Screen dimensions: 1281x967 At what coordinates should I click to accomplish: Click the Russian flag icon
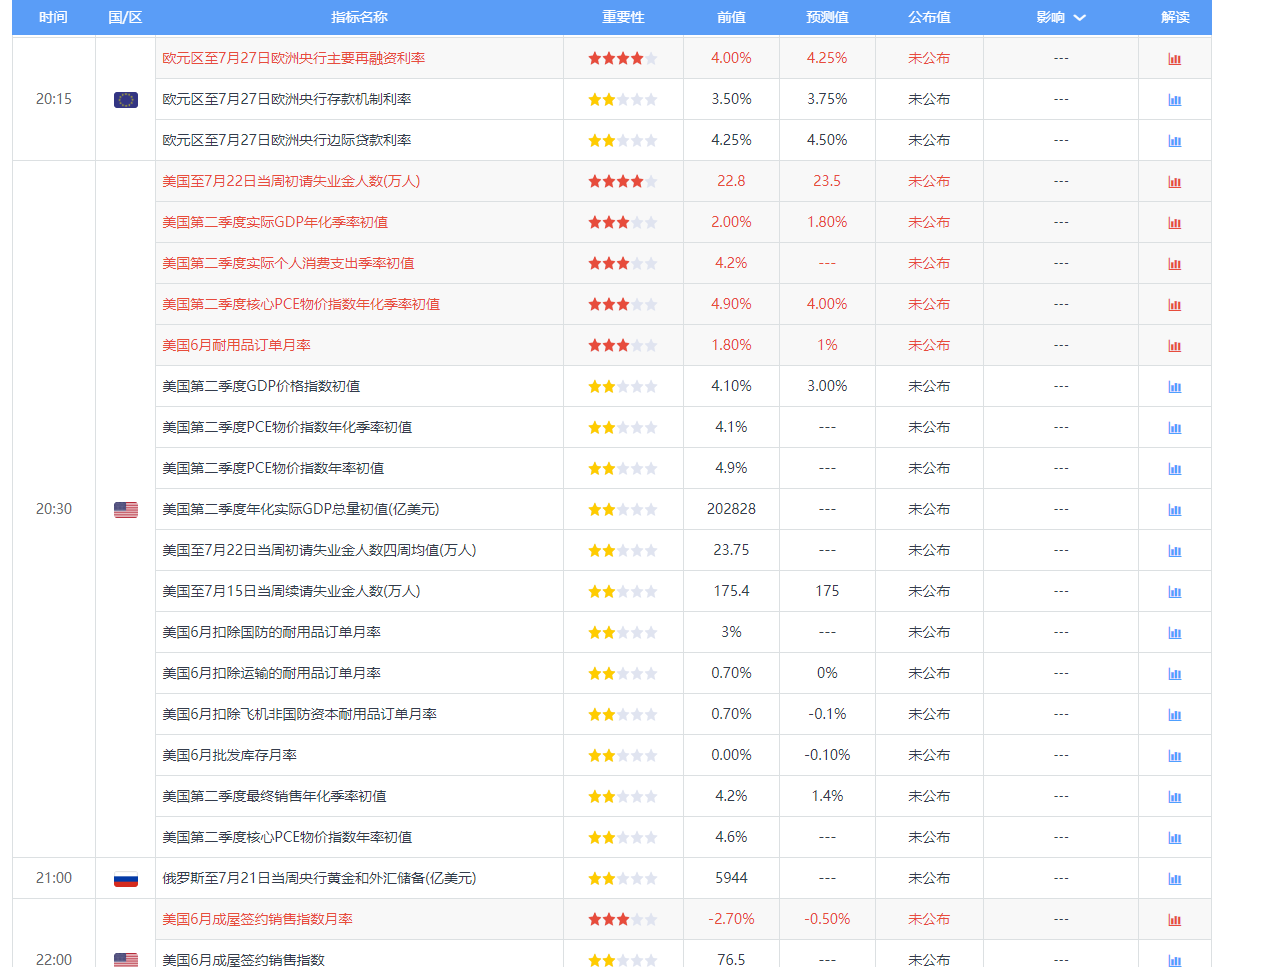point(126,879)
